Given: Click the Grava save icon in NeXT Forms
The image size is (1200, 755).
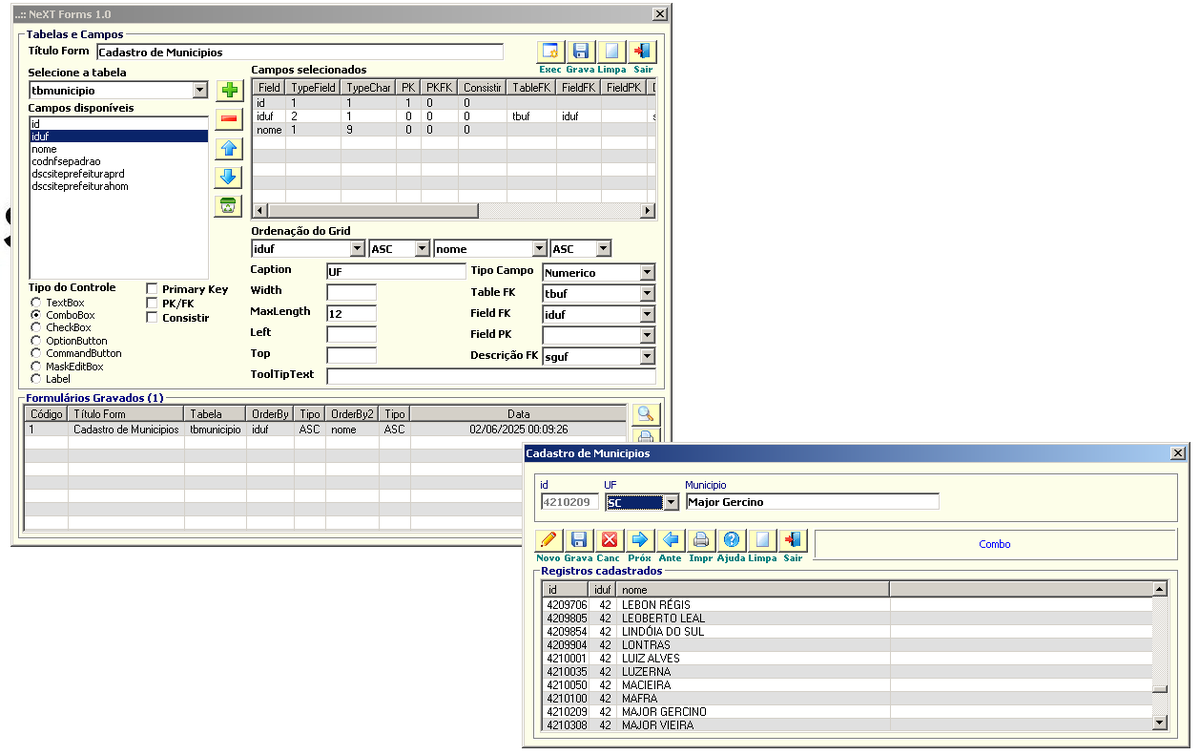Looking at the screenshot, I should point(580,52).
